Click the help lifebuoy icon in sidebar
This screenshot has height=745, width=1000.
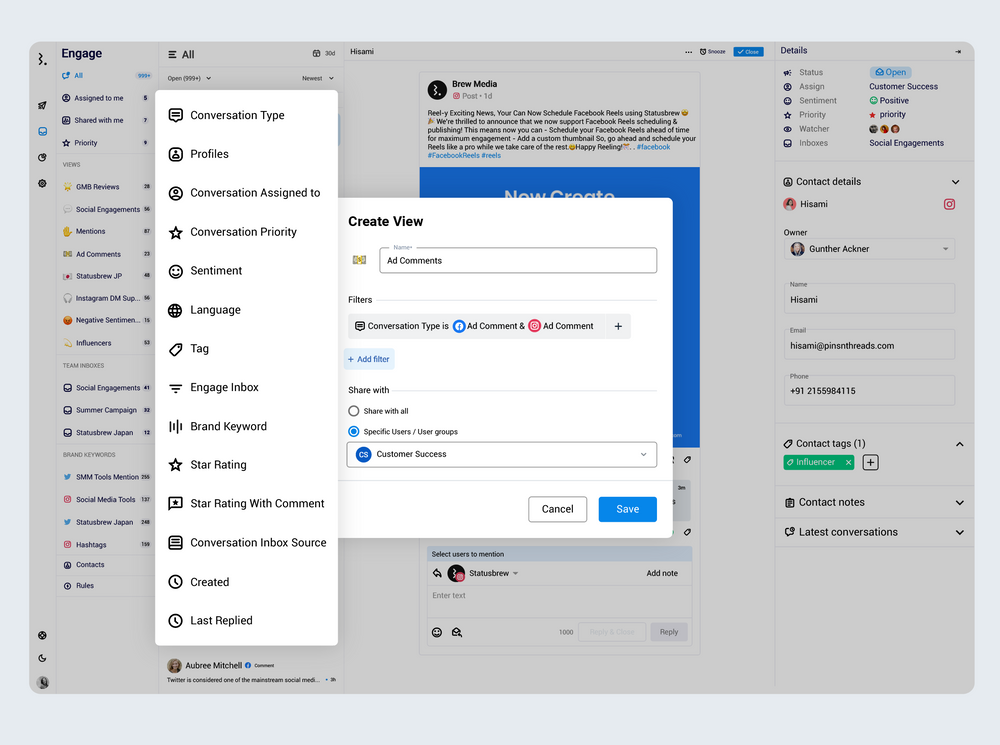pos(42,635)
